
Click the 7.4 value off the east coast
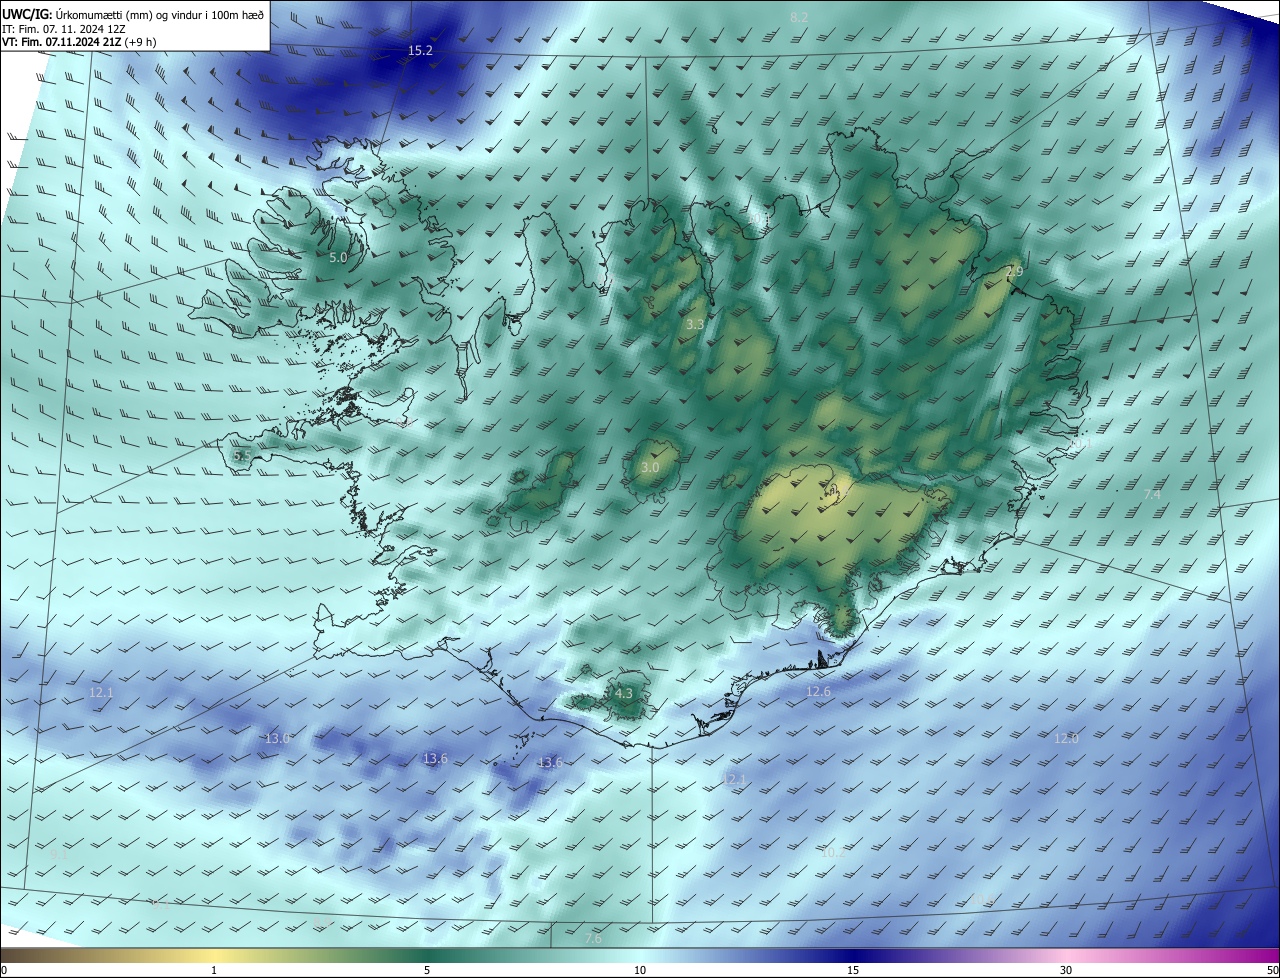click(x=1152, y=494)
